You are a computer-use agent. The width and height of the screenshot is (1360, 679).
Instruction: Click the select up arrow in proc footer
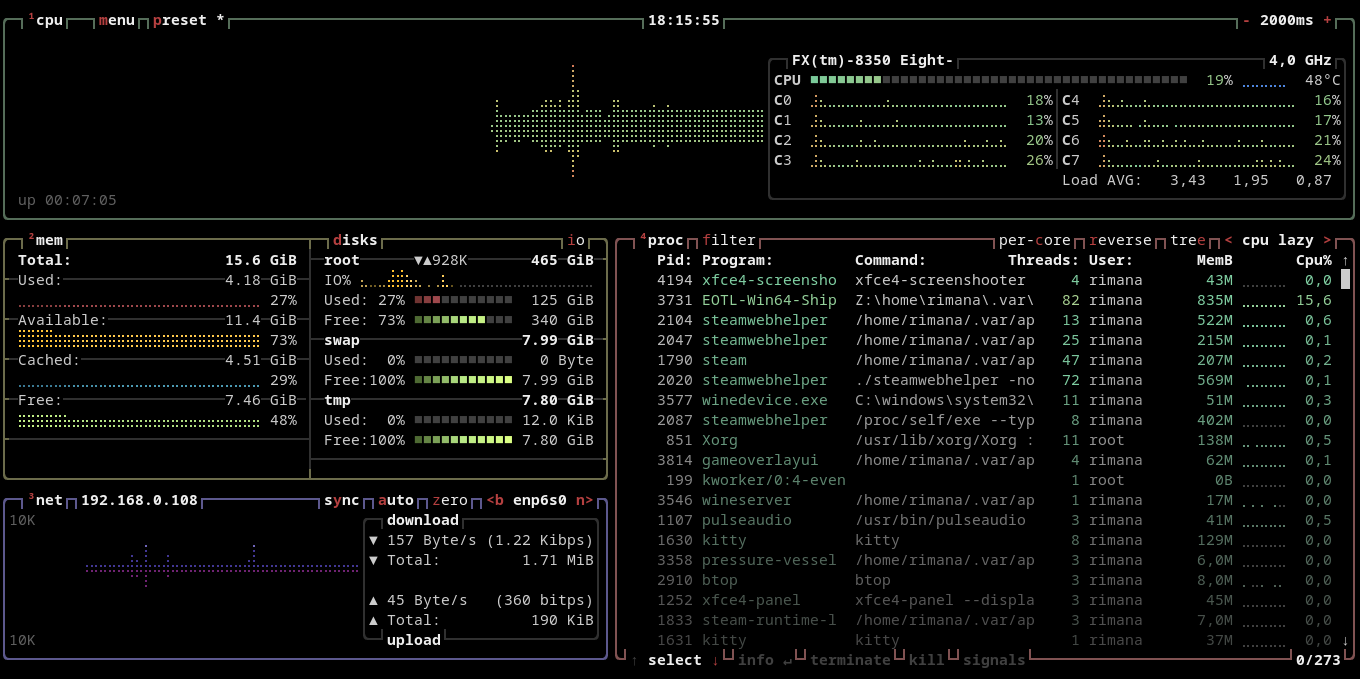(634, 660)
